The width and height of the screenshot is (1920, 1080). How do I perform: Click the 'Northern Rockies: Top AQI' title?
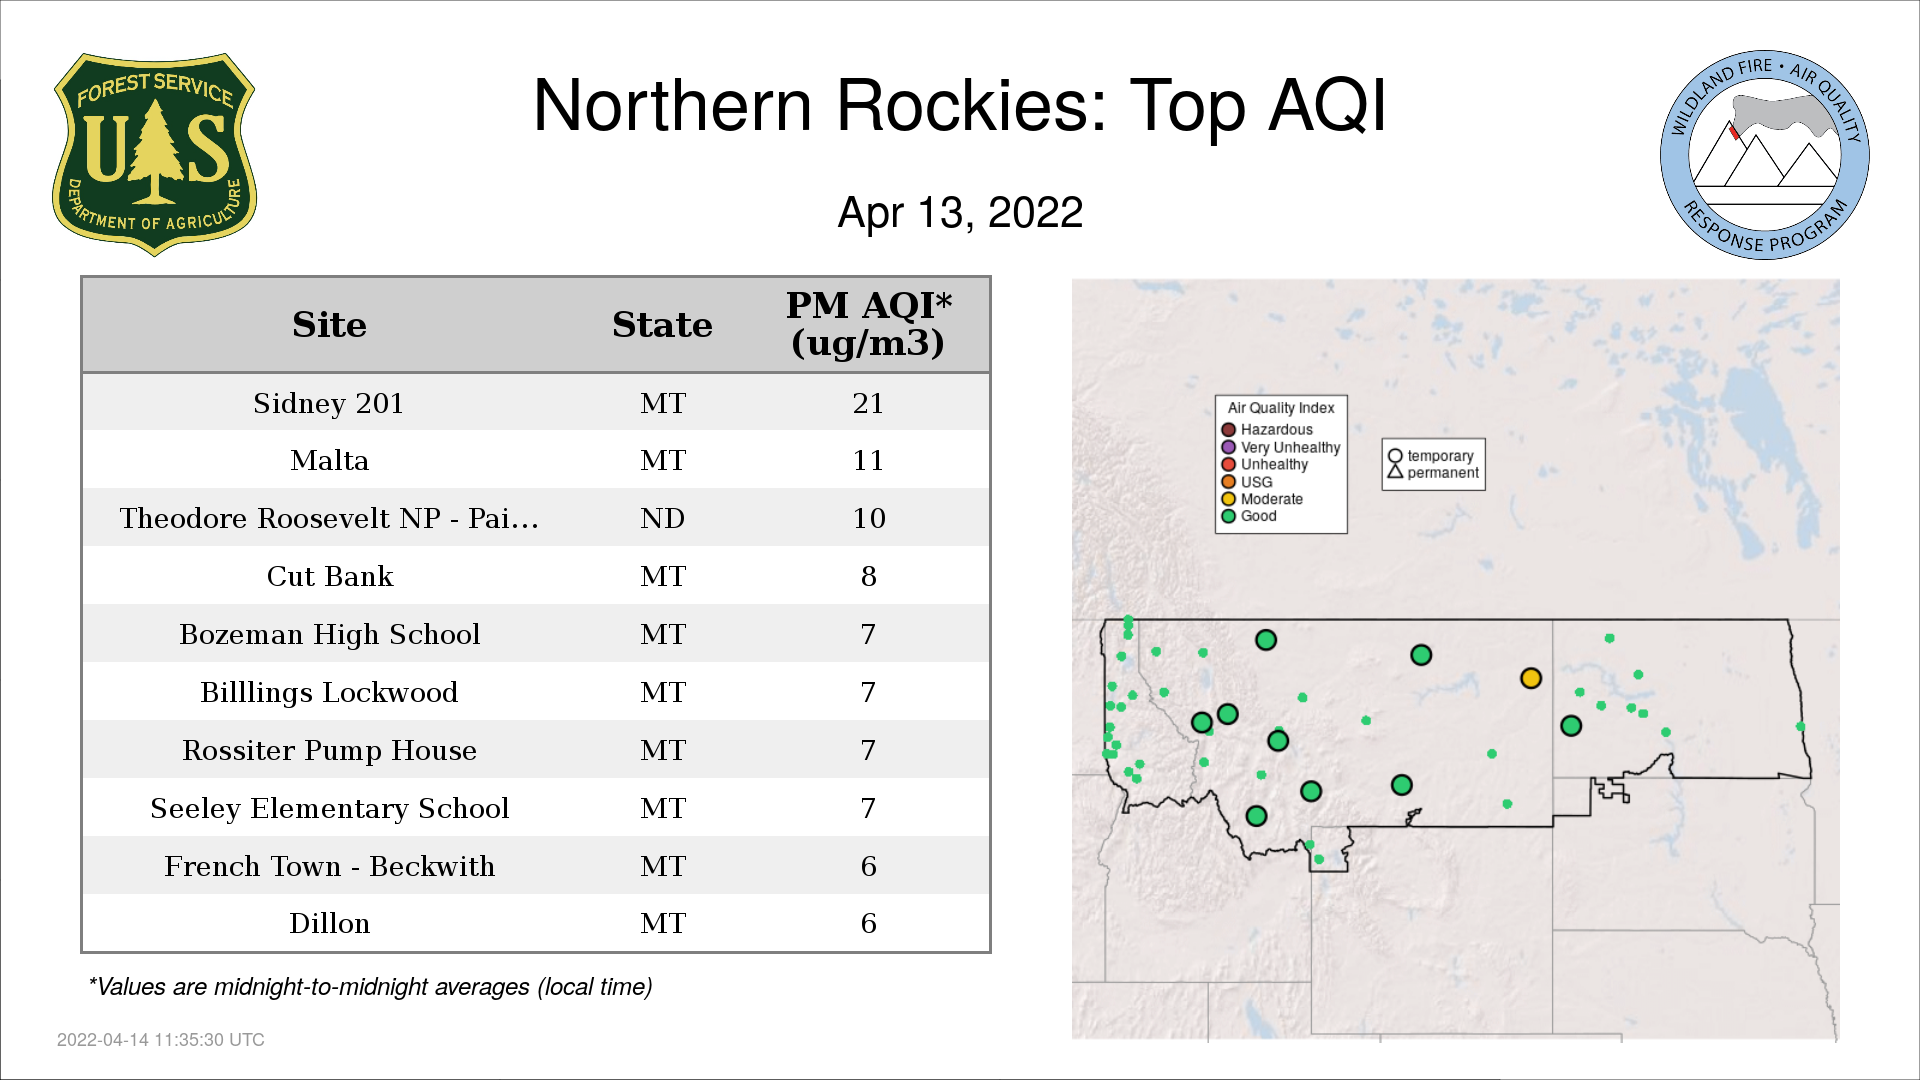tap(960, 106)
